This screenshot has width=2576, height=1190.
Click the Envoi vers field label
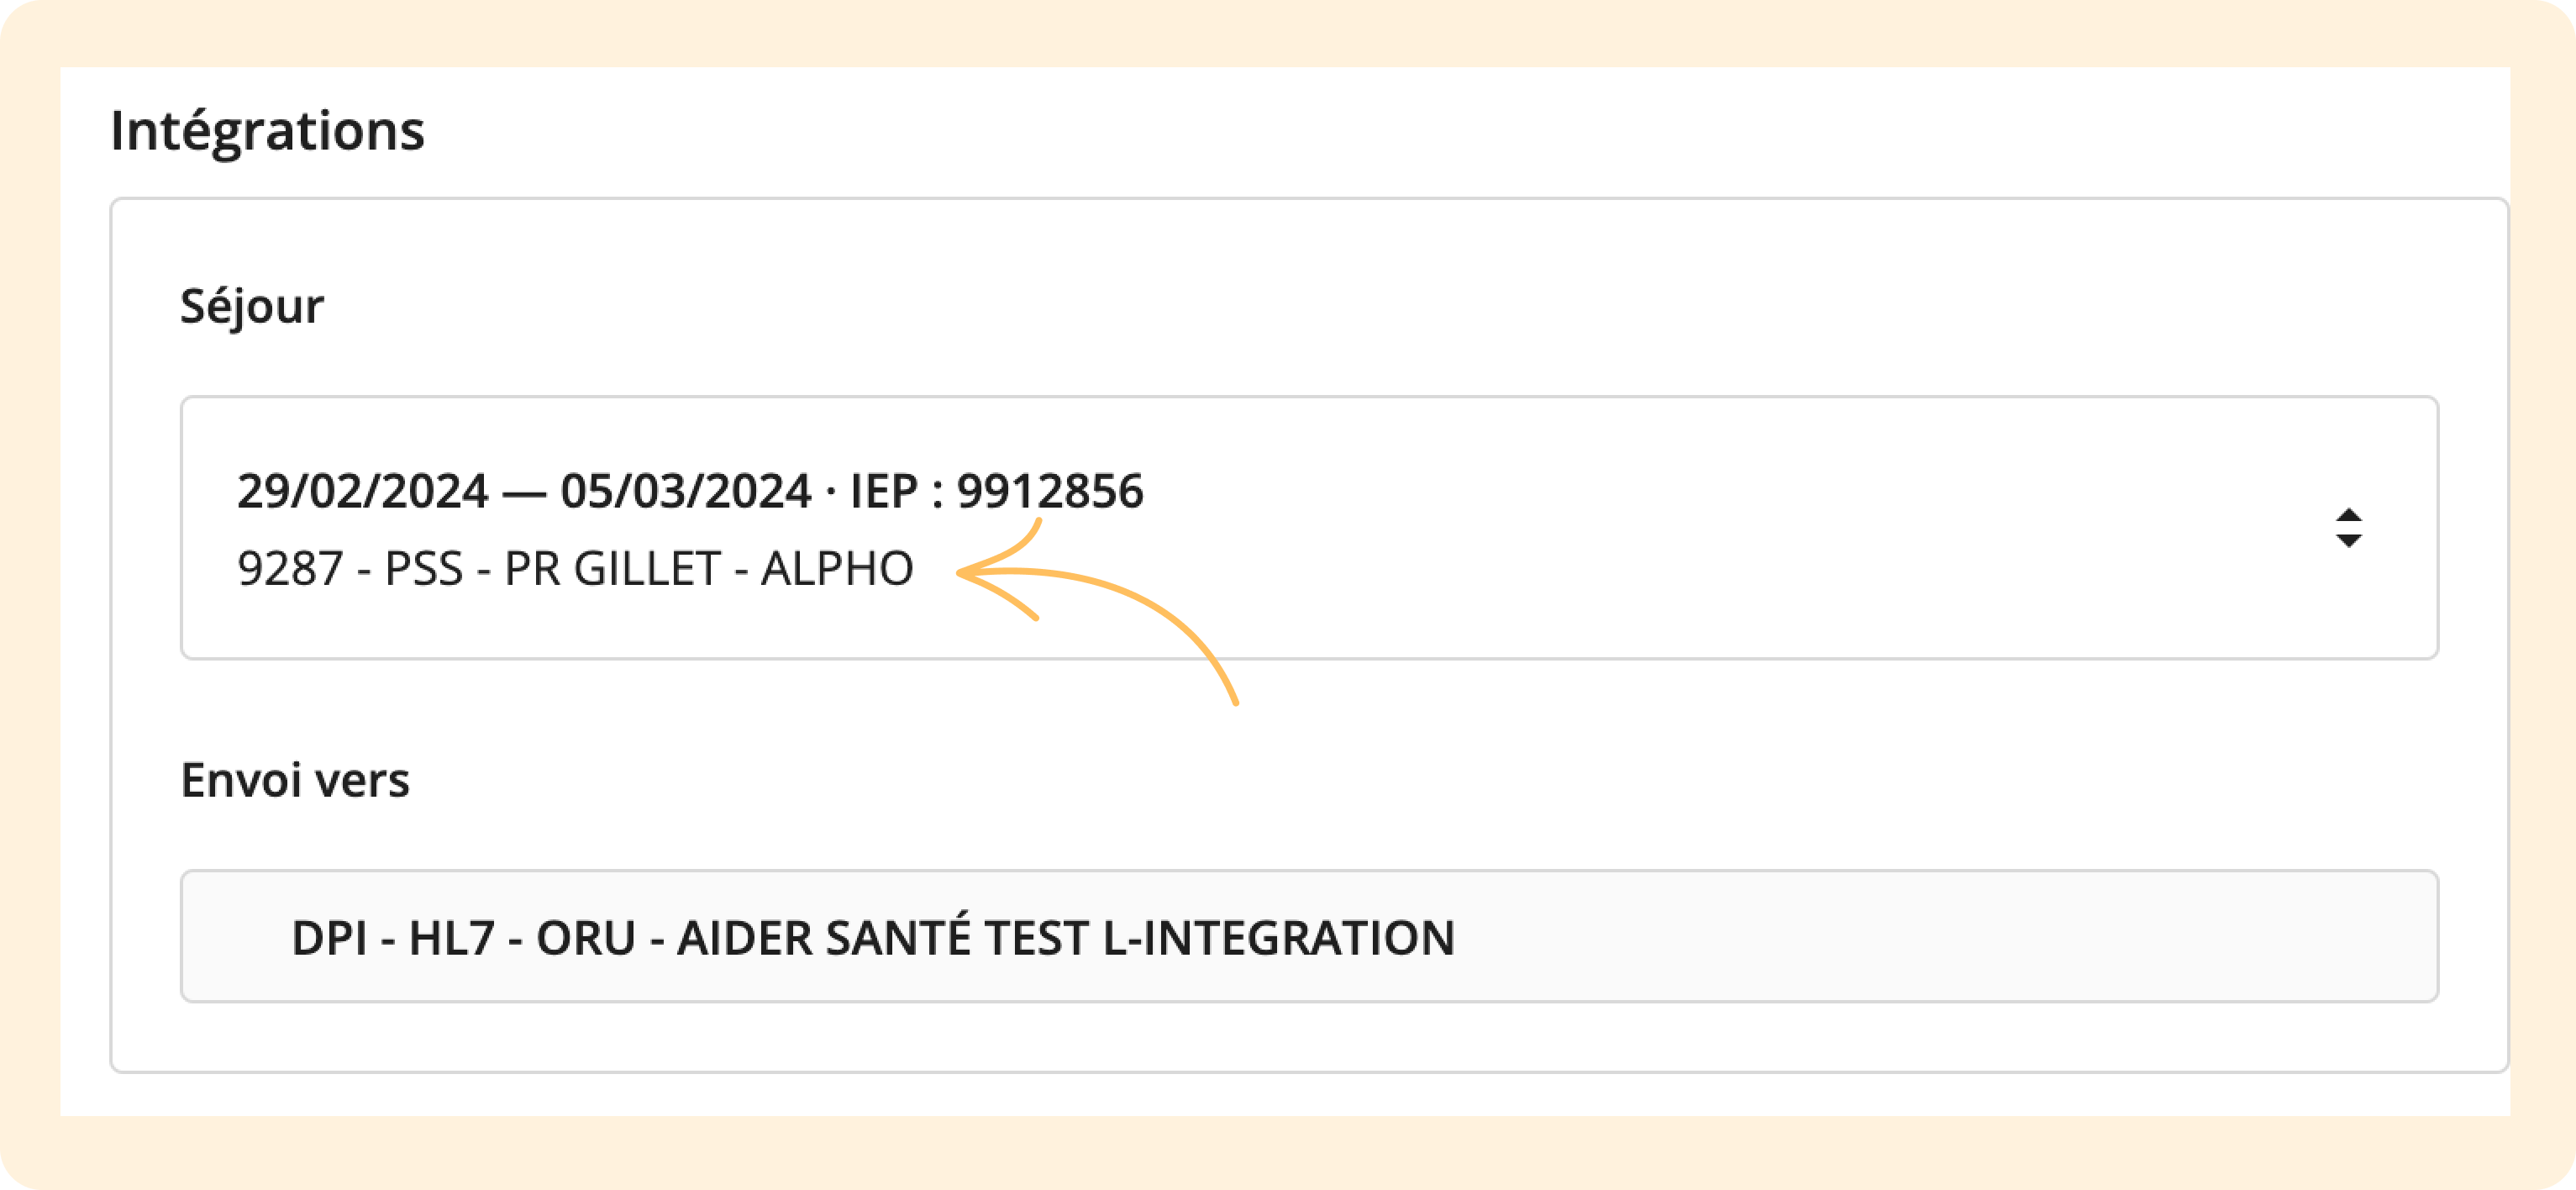click(295, 780)
